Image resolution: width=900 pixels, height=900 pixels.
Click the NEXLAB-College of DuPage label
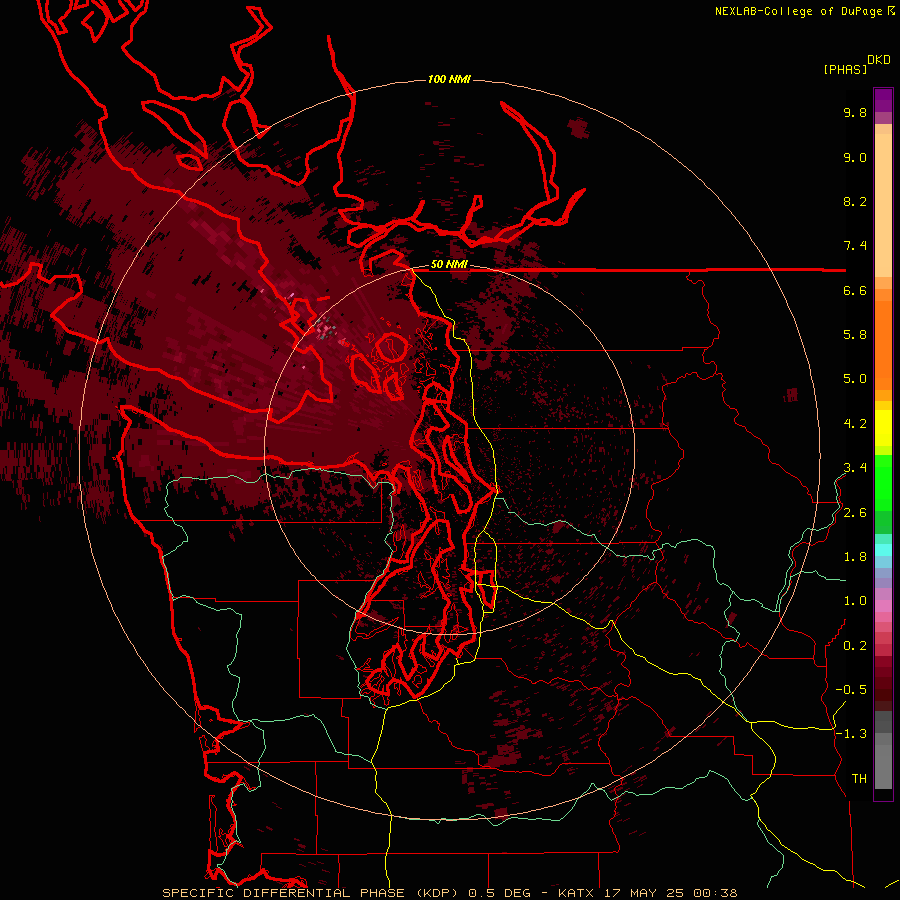[799, 11]
